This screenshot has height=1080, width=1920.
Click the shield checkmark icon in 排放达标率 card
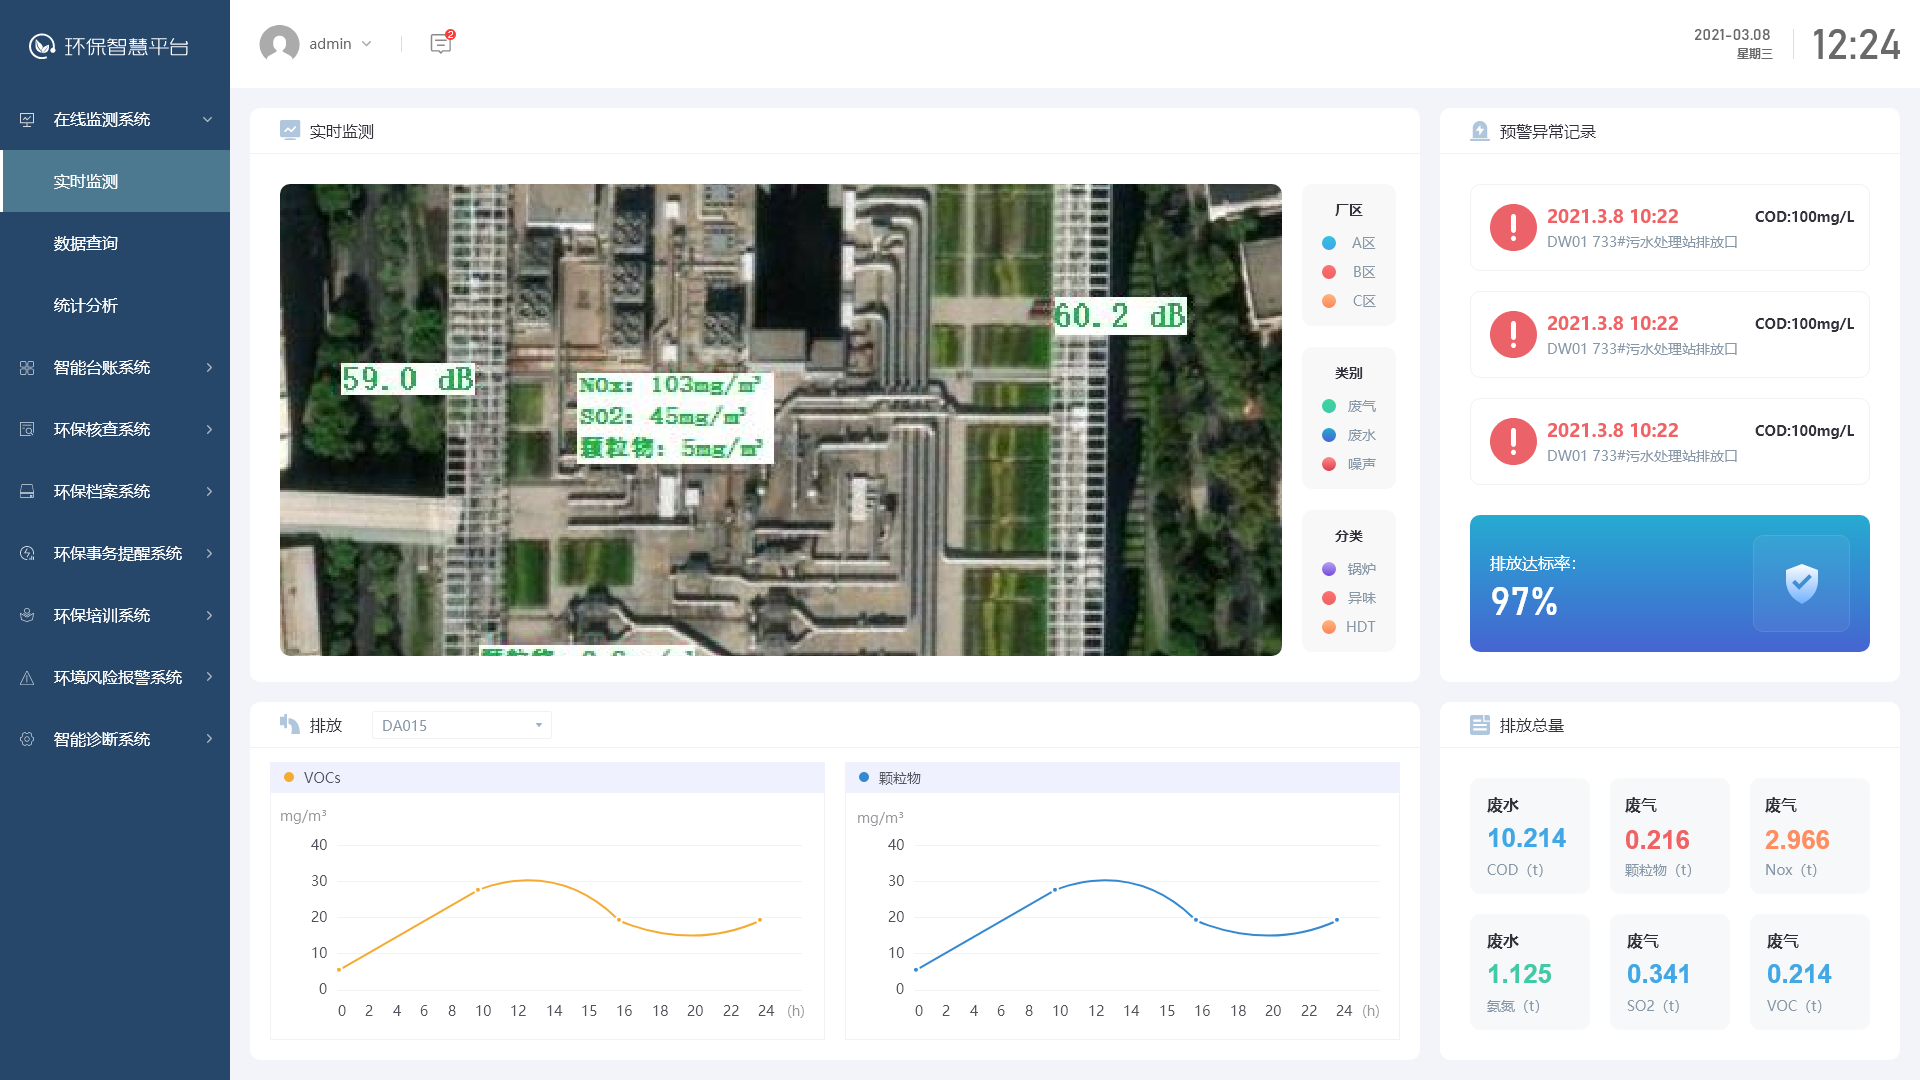tap(1801, 583)
